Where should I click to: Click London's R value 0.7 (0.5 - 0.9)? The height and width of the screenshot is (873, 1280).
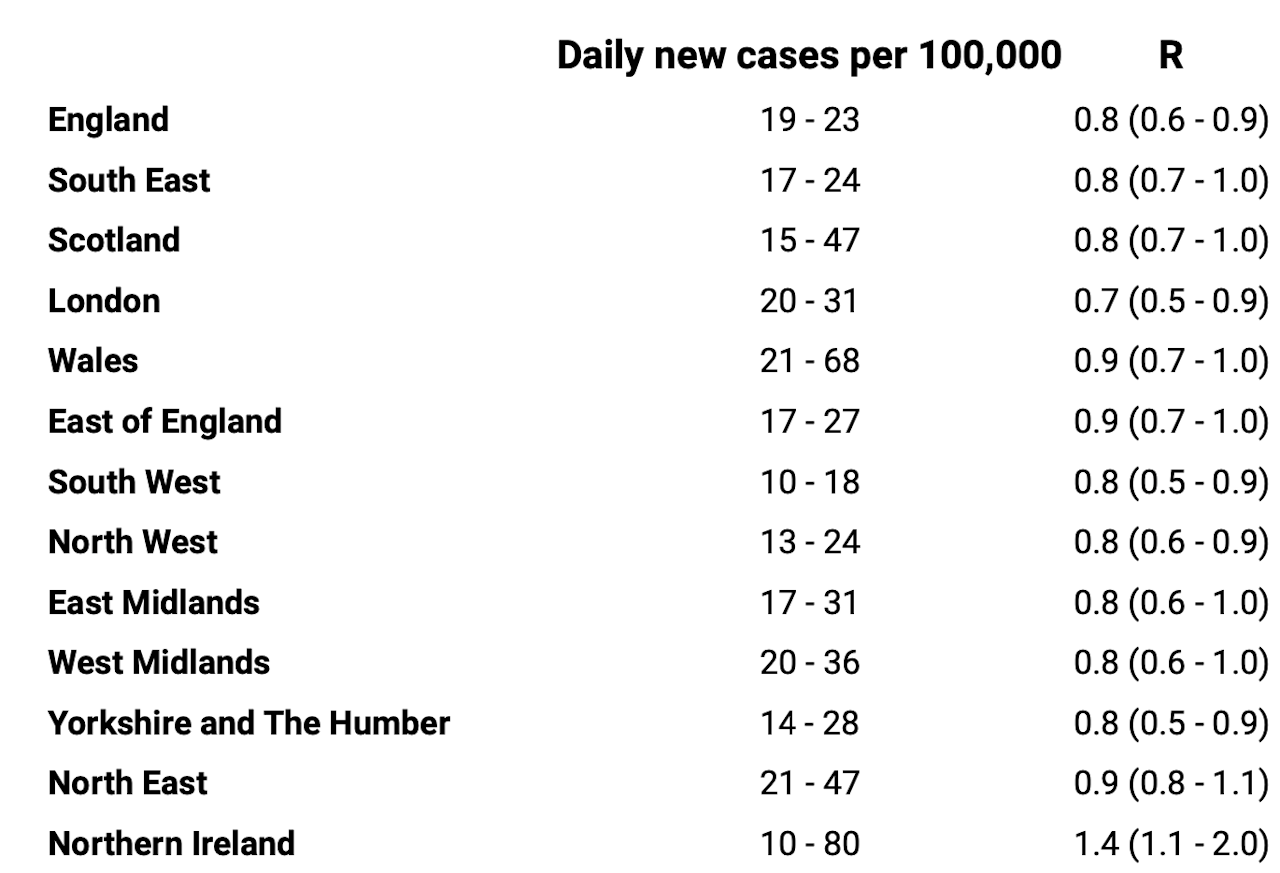click(x=1171, y=301)
